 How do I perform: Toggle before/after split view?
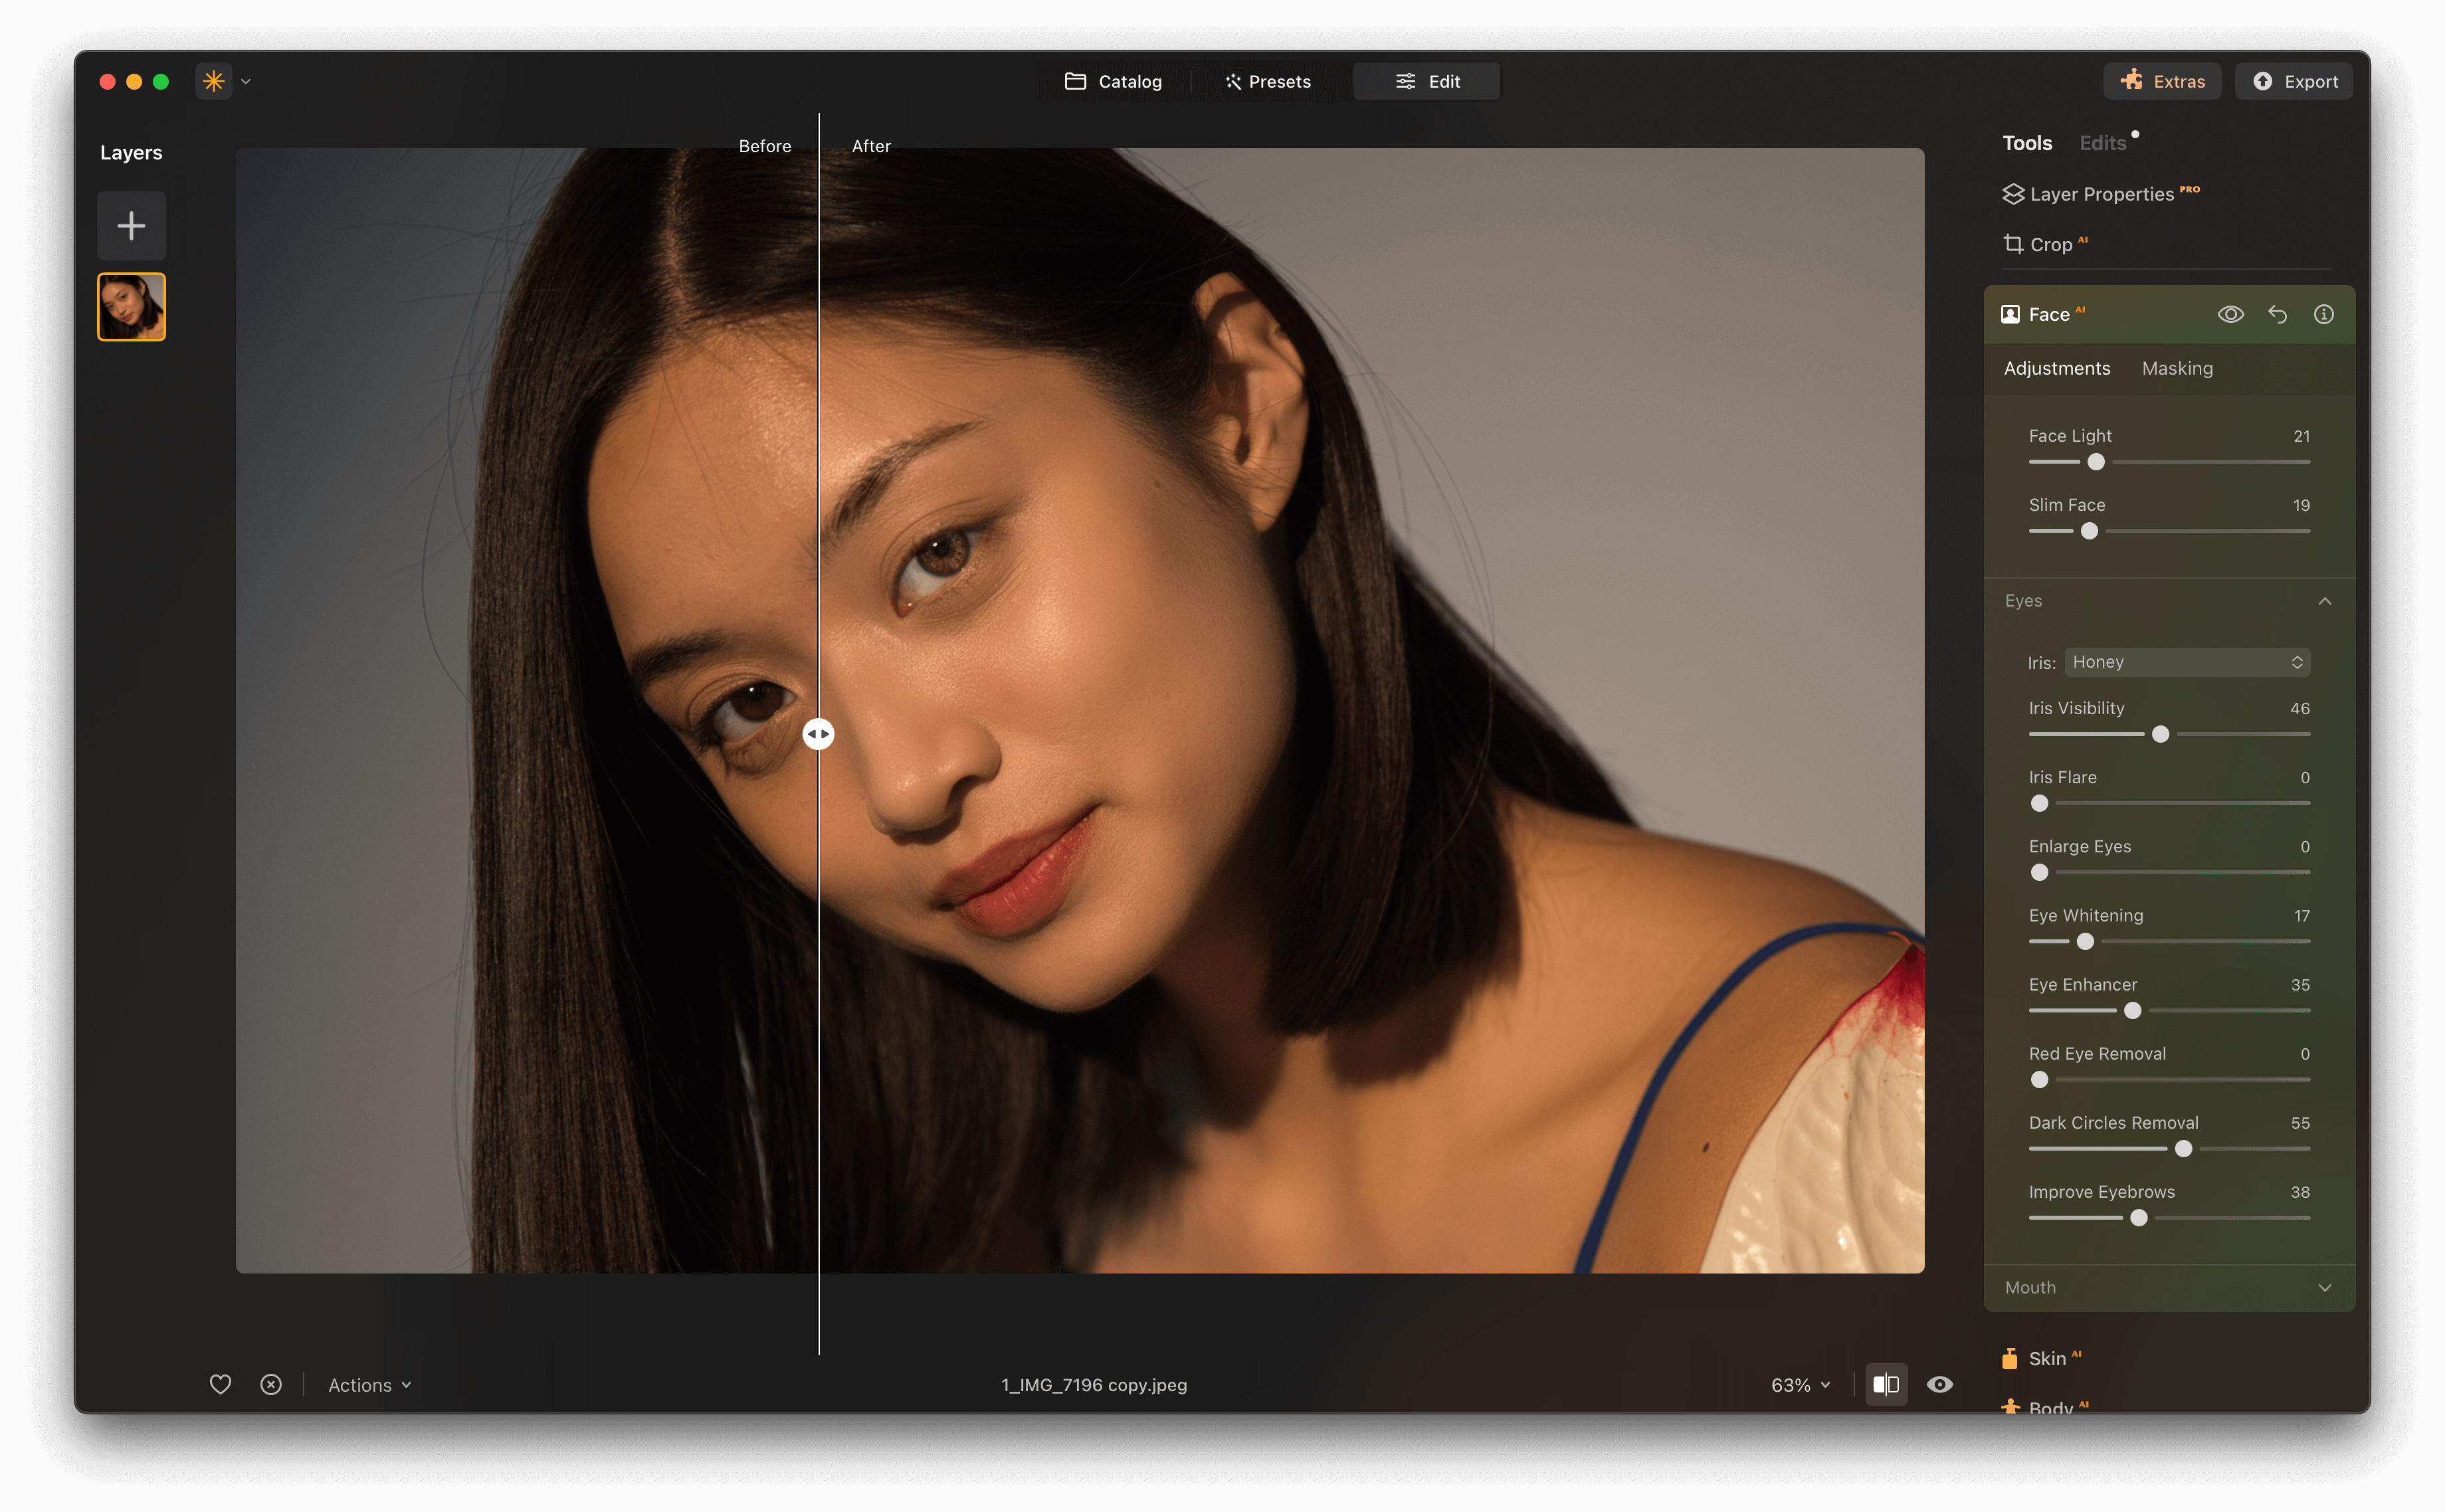click(x=1887, y=1384)
